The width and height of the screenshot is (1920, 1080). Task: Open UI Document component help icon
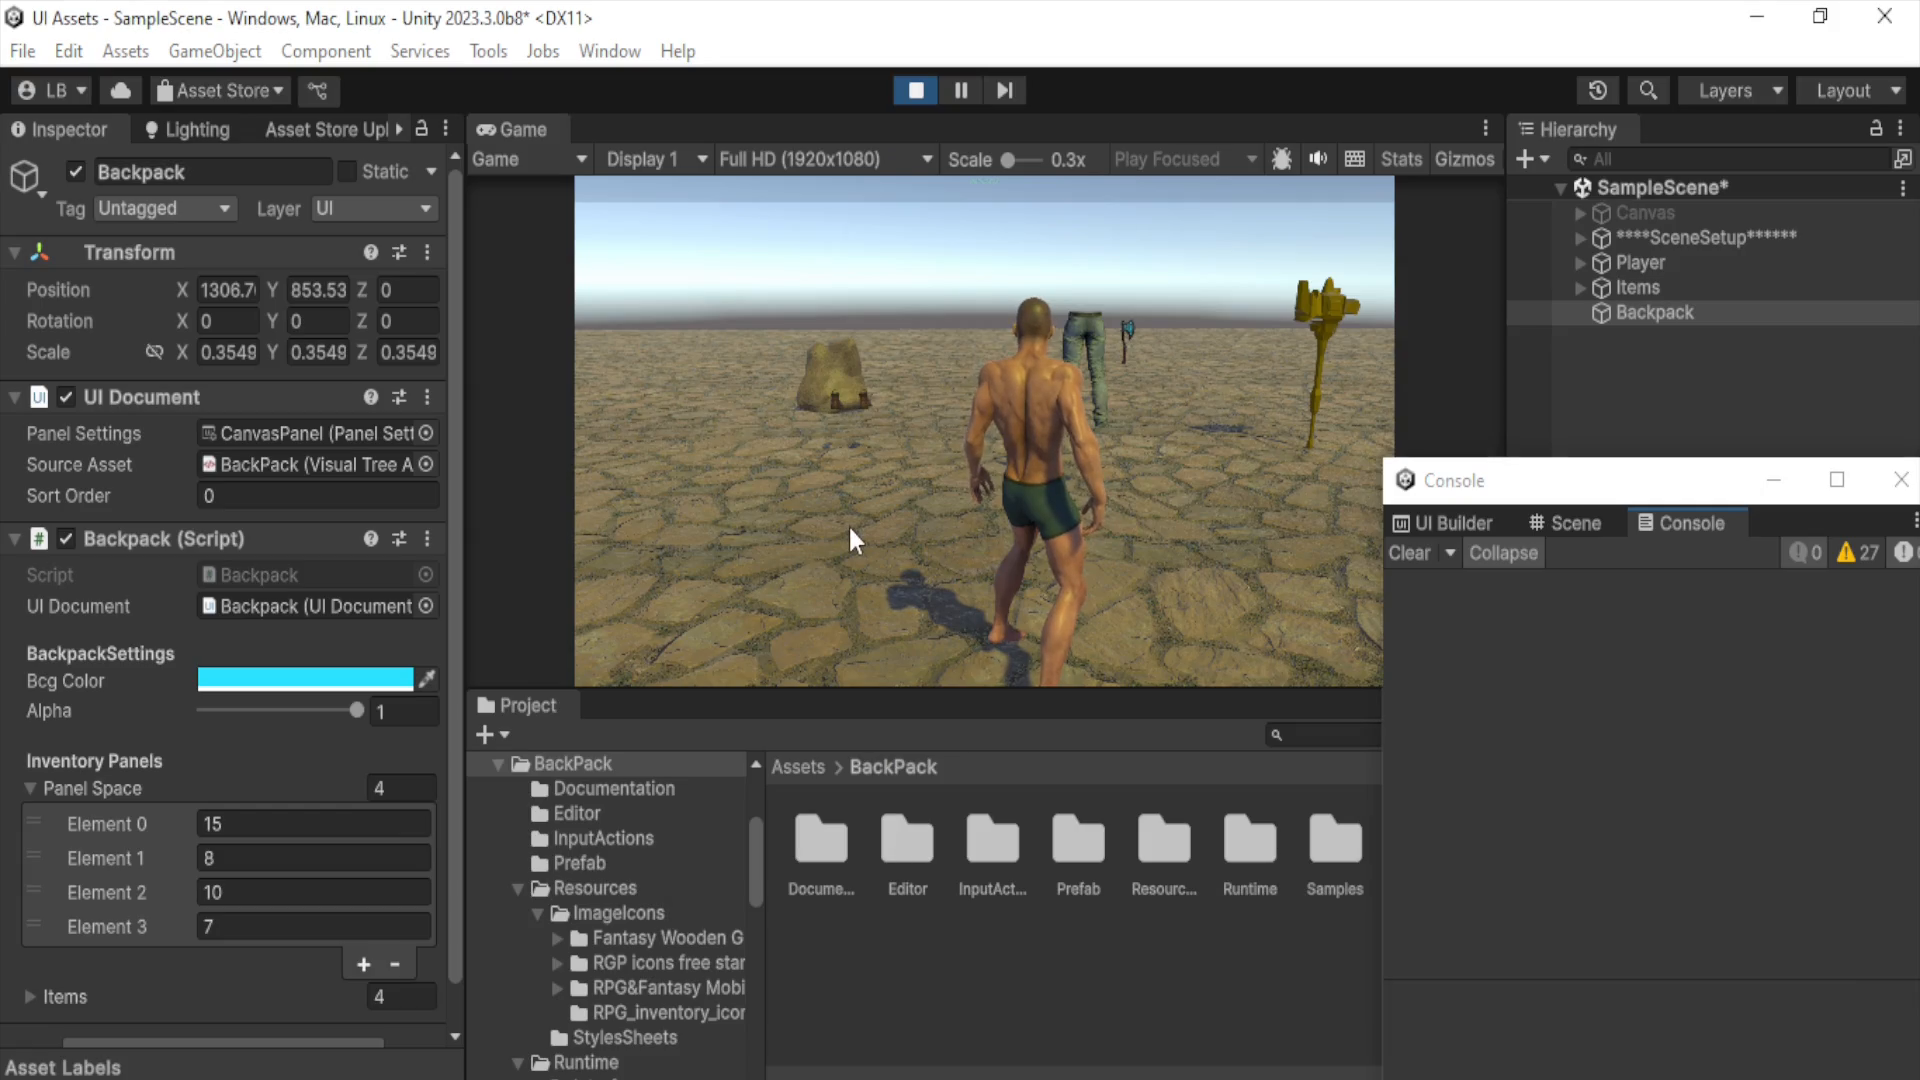pos(371,397)
